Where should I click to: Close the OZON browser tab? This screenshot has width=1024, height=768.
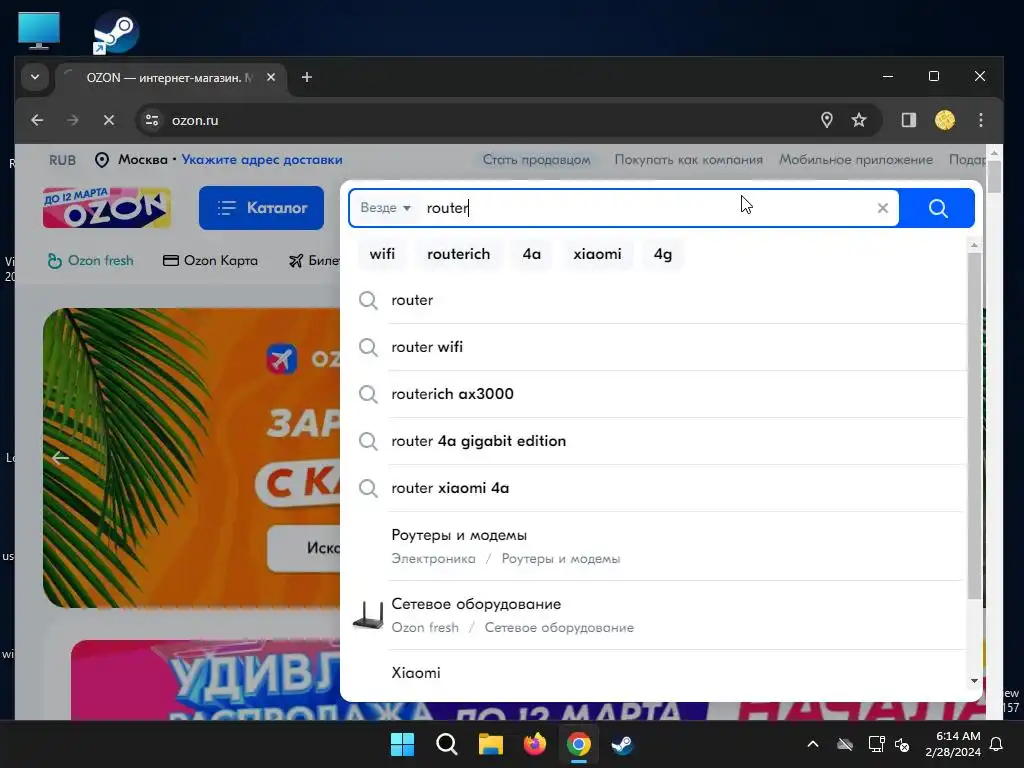tap(271, 78)
